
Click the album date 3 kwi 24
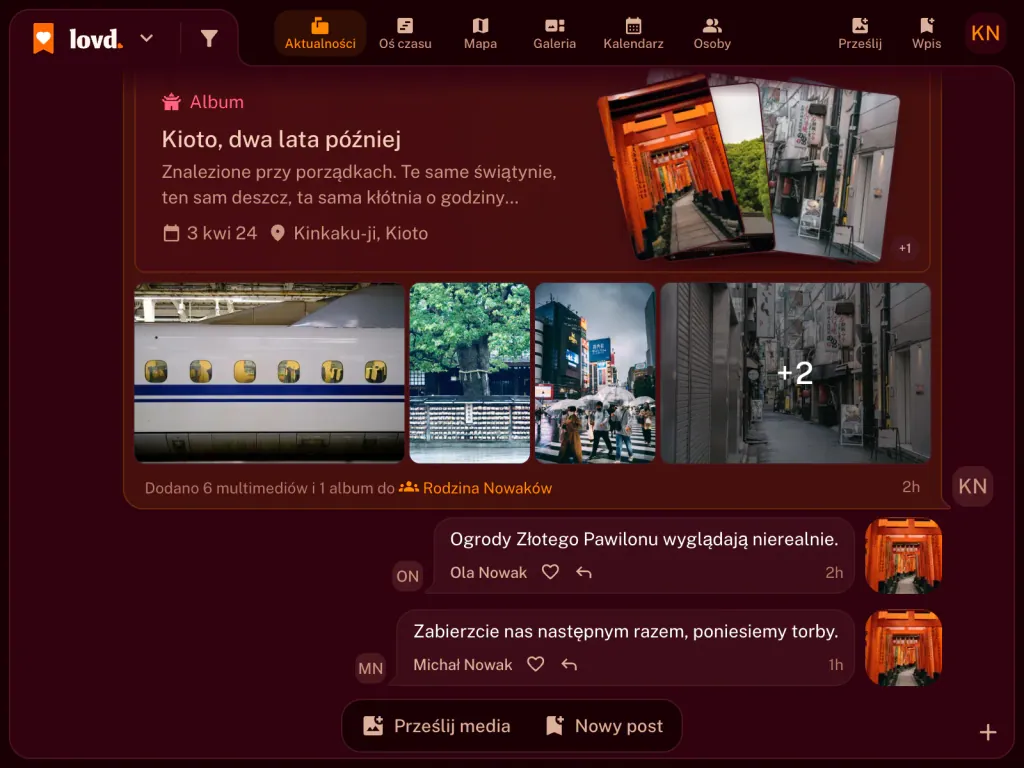tap(210, 233)
